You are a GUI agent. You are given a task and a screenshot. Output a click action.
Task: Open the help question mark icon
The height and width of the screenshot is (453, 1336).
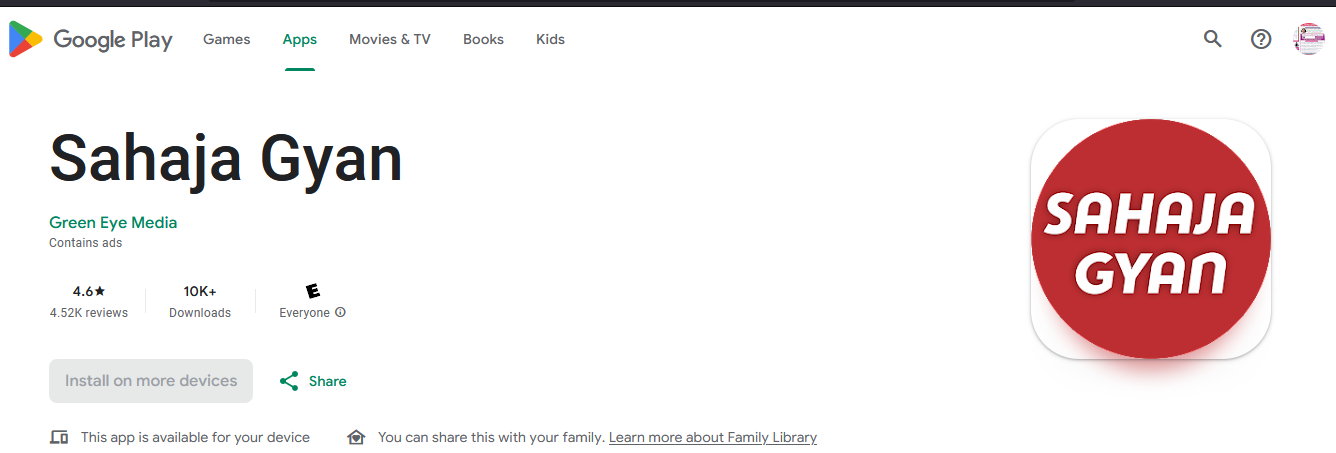1261,39
